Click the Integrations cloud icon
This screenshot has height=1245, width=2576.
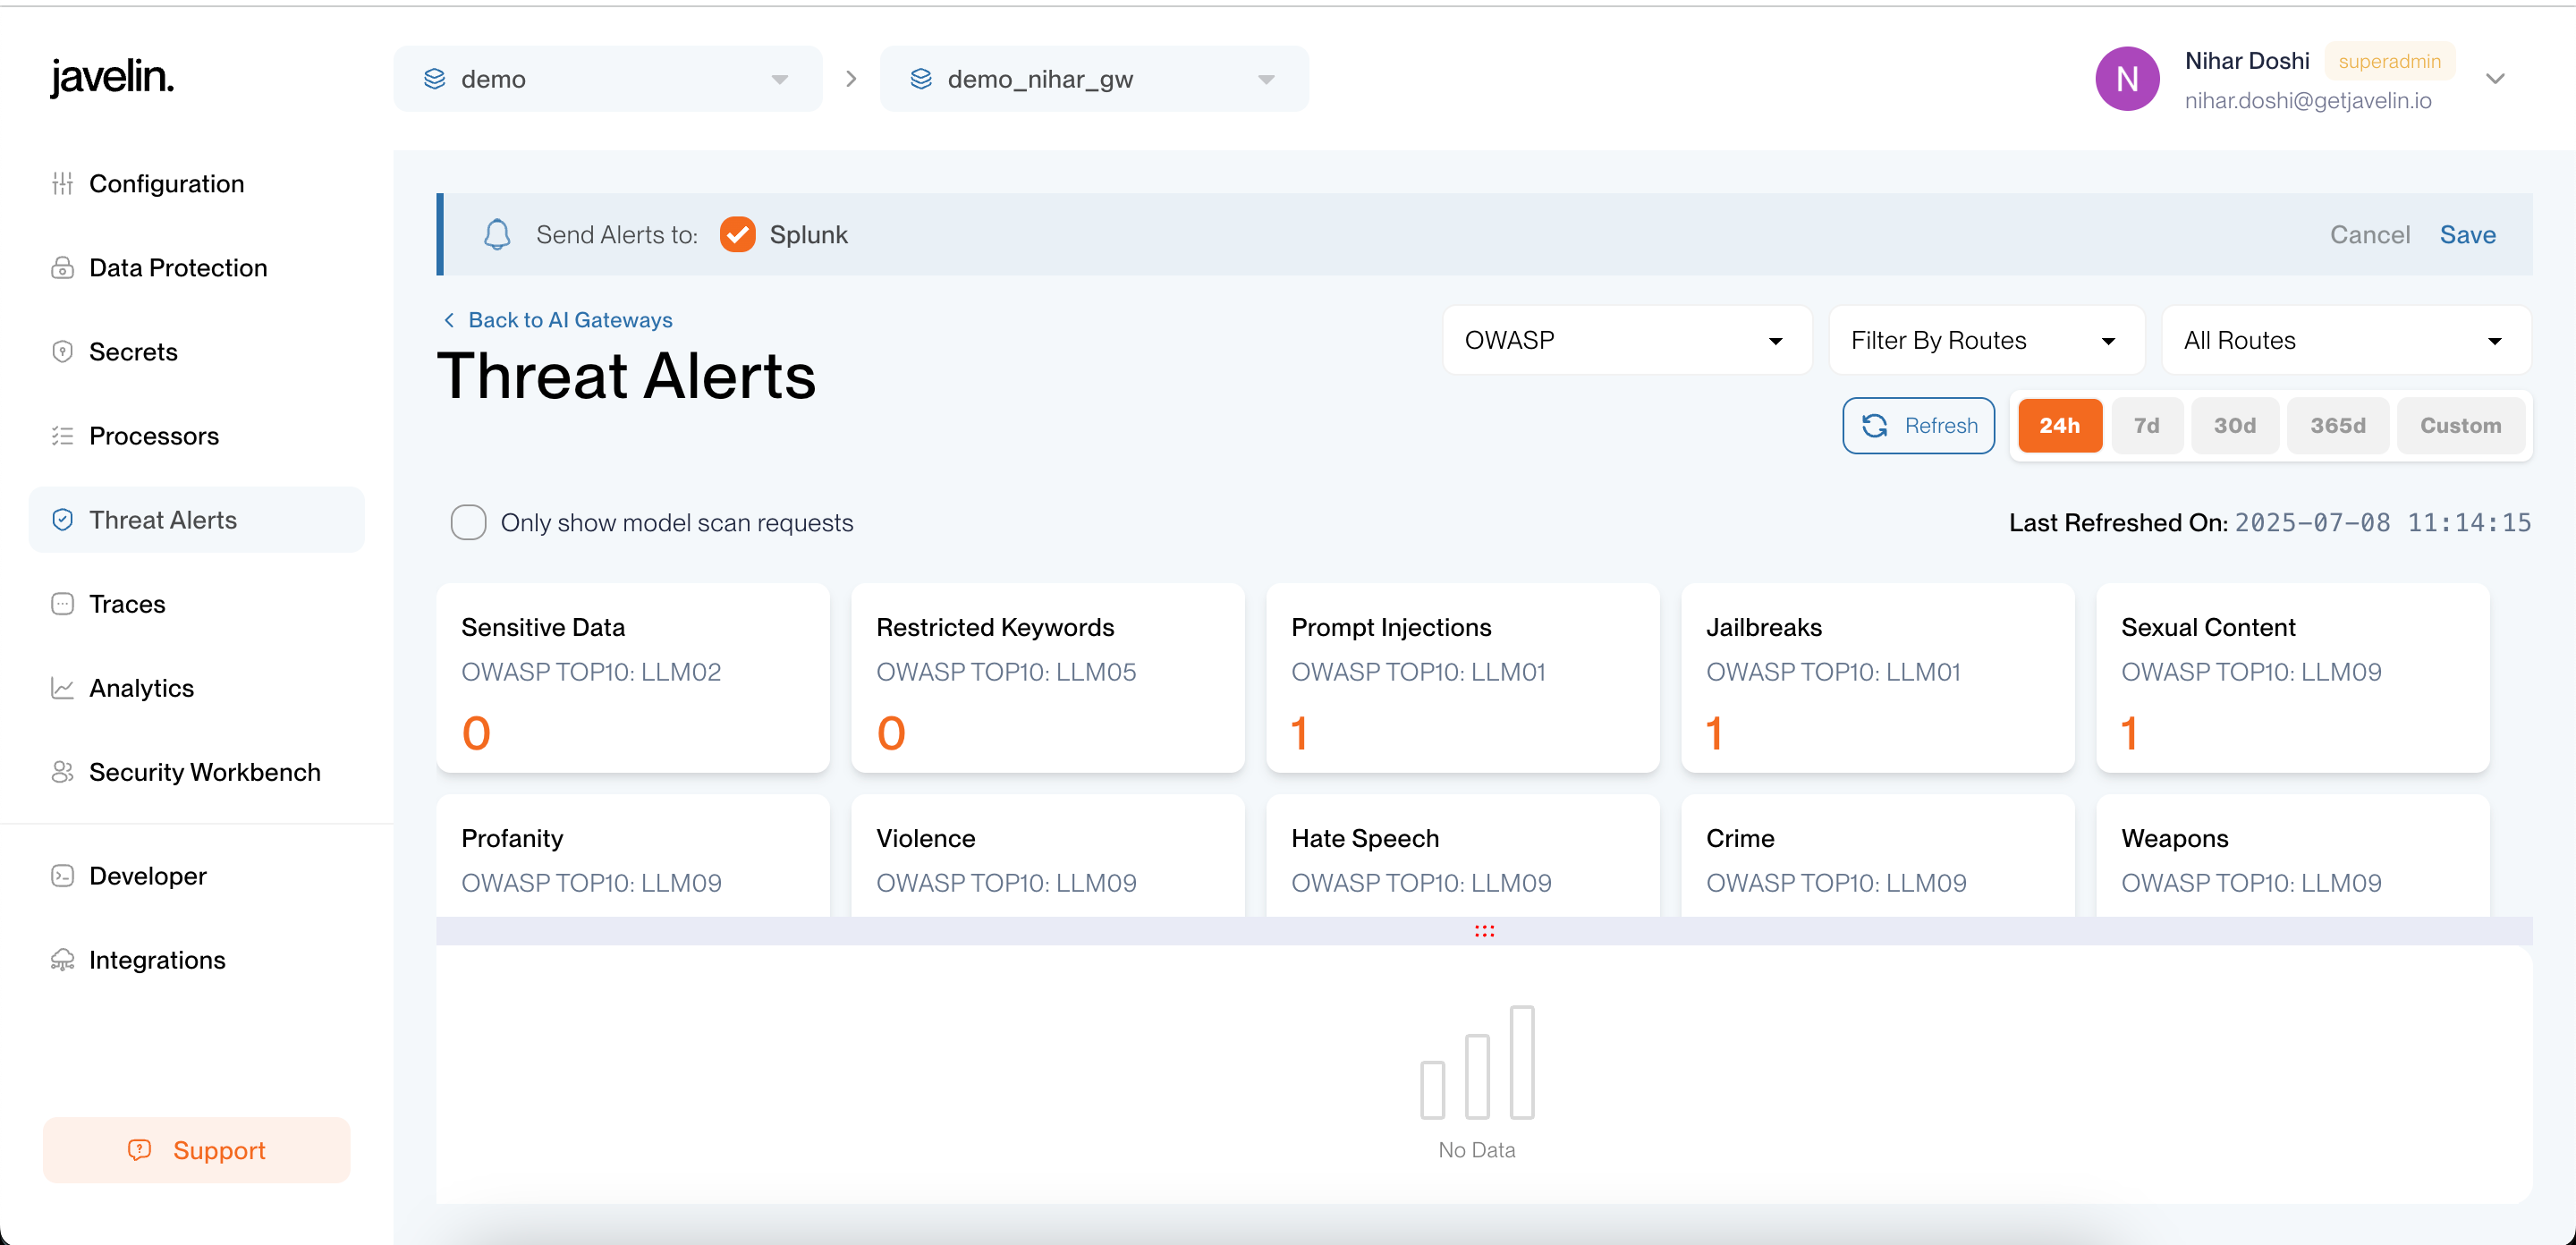pos(62,960)
